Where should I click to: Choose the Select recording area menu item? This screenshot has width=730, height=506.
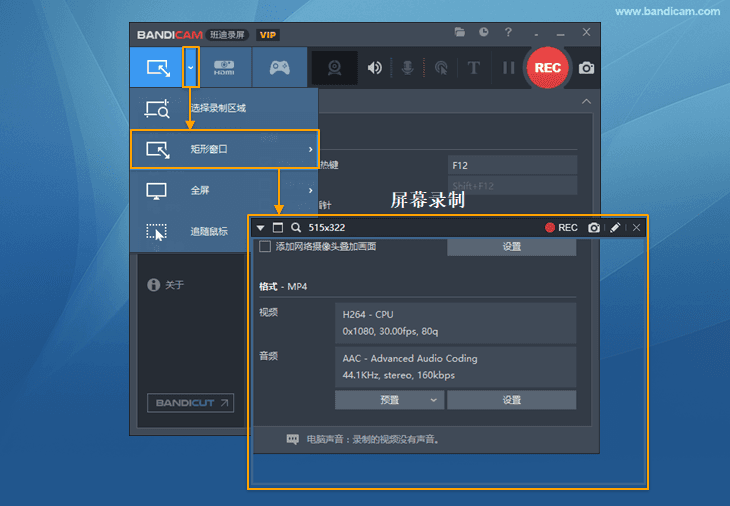[224, 108]
